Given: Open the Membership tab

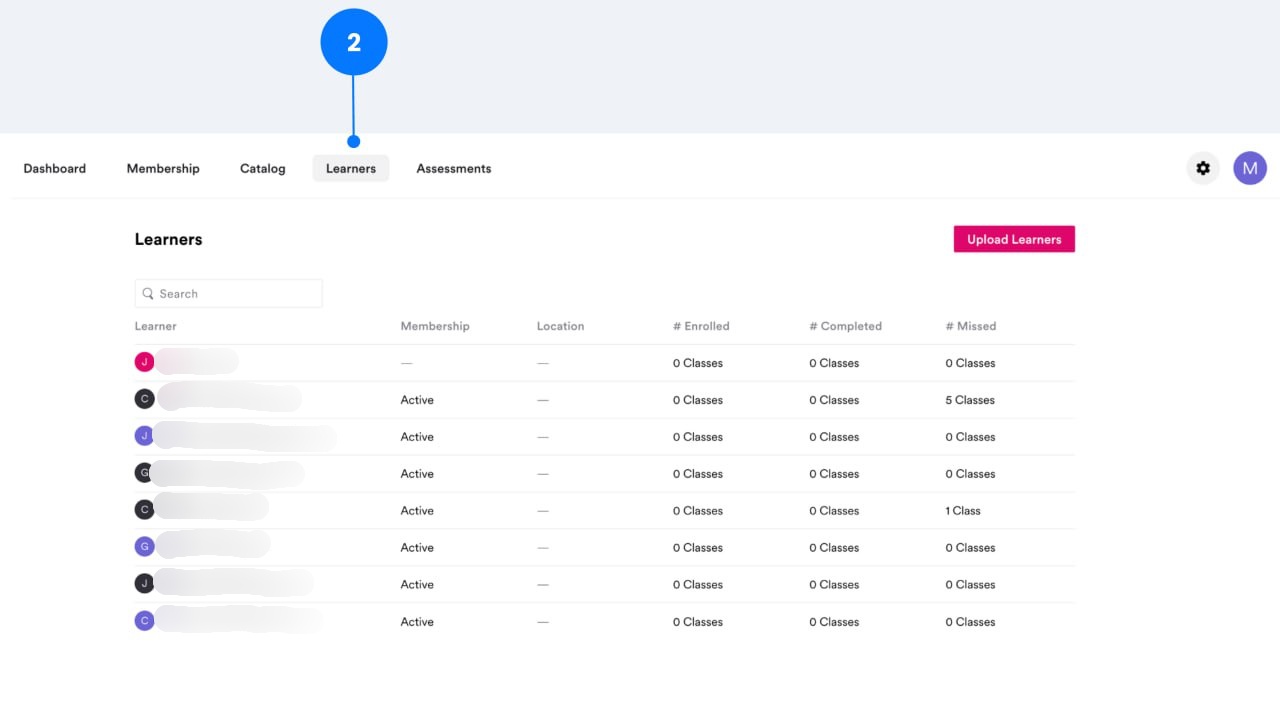Looking at the screenshot, I should pos(163,168).
